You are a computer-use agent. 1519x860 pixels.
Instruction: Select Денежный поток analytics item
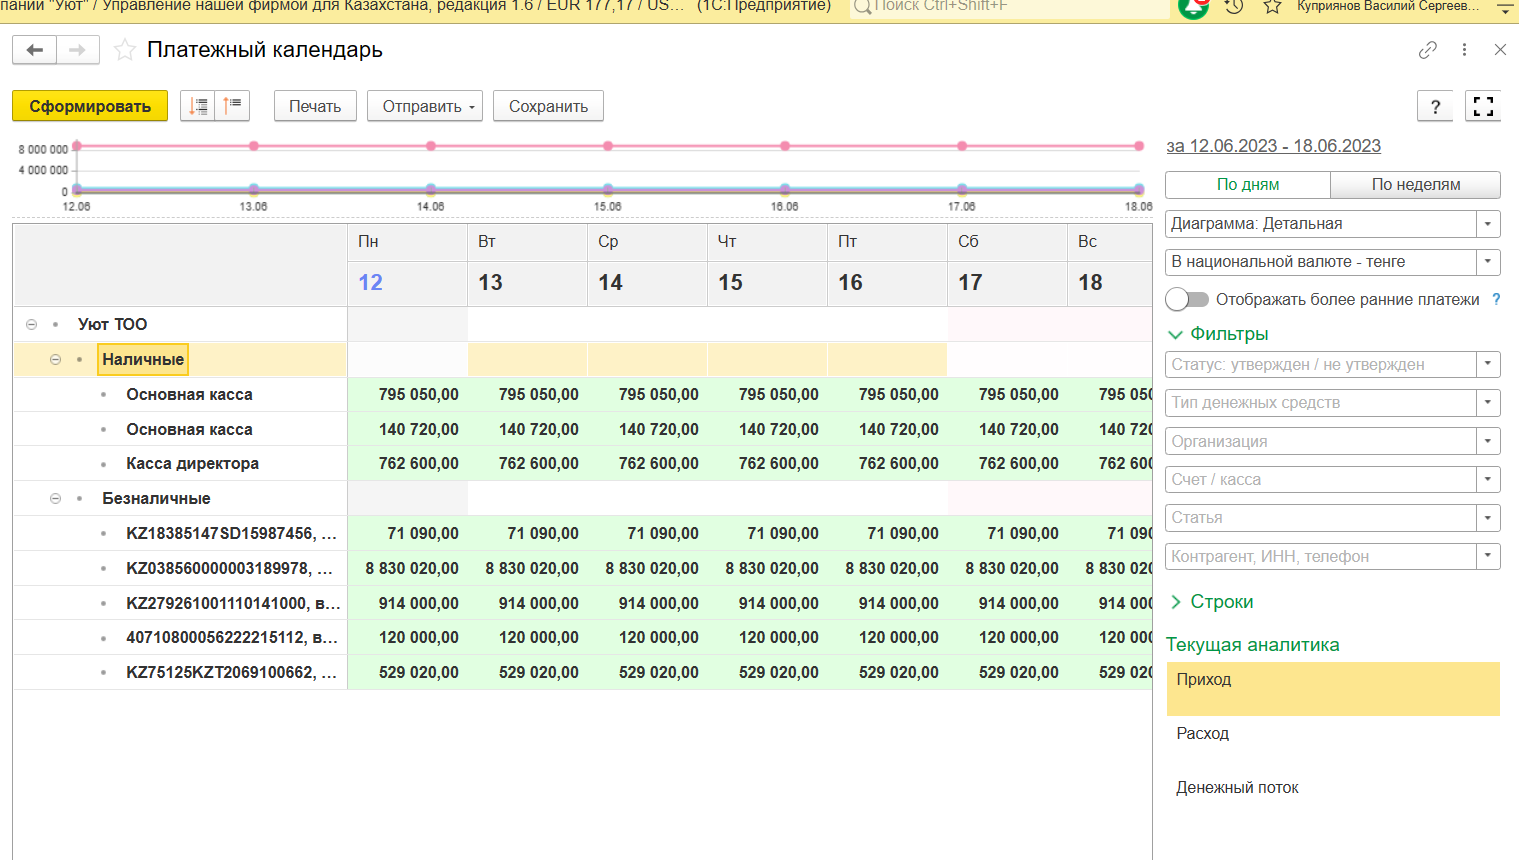(x=1237, y=787)
